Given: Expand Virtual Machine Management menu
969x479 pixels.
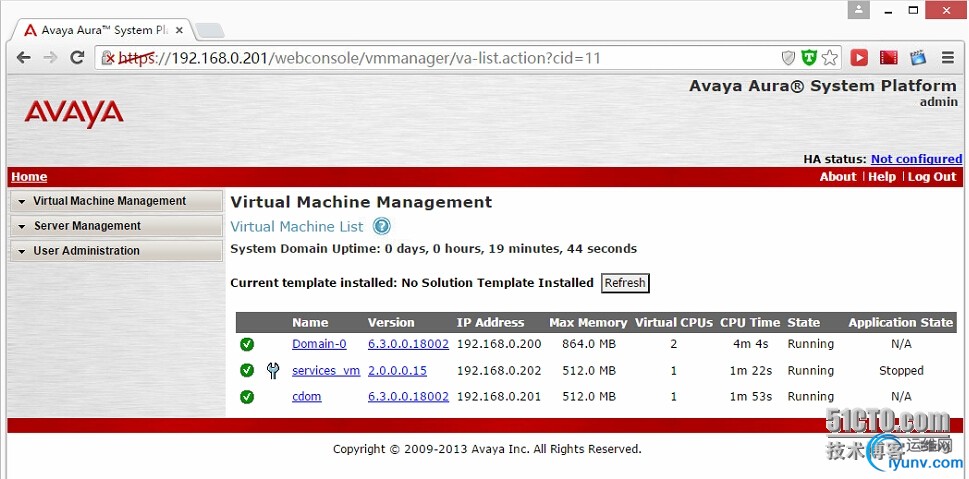Looking at the screenshot, I should 116,201.
